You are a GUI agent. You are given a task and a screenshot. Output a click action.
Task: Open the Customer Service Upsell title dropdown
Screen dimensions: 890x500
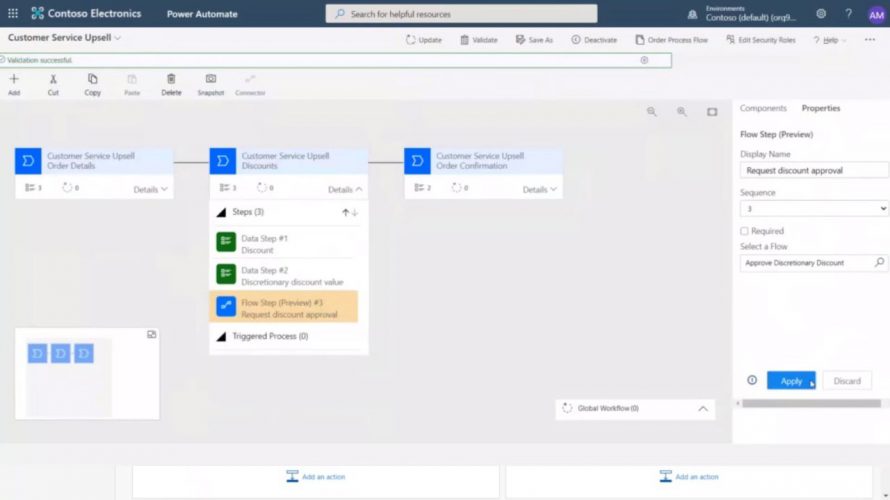pos(117,38)
